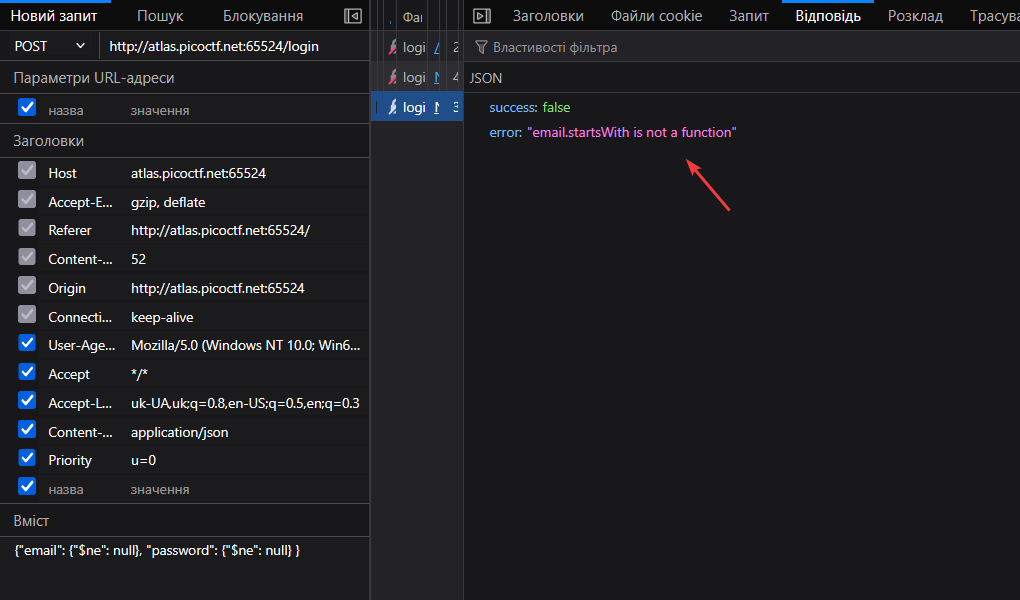
Task: Click the details pane toggle icon
Action: tap(481, 16)
